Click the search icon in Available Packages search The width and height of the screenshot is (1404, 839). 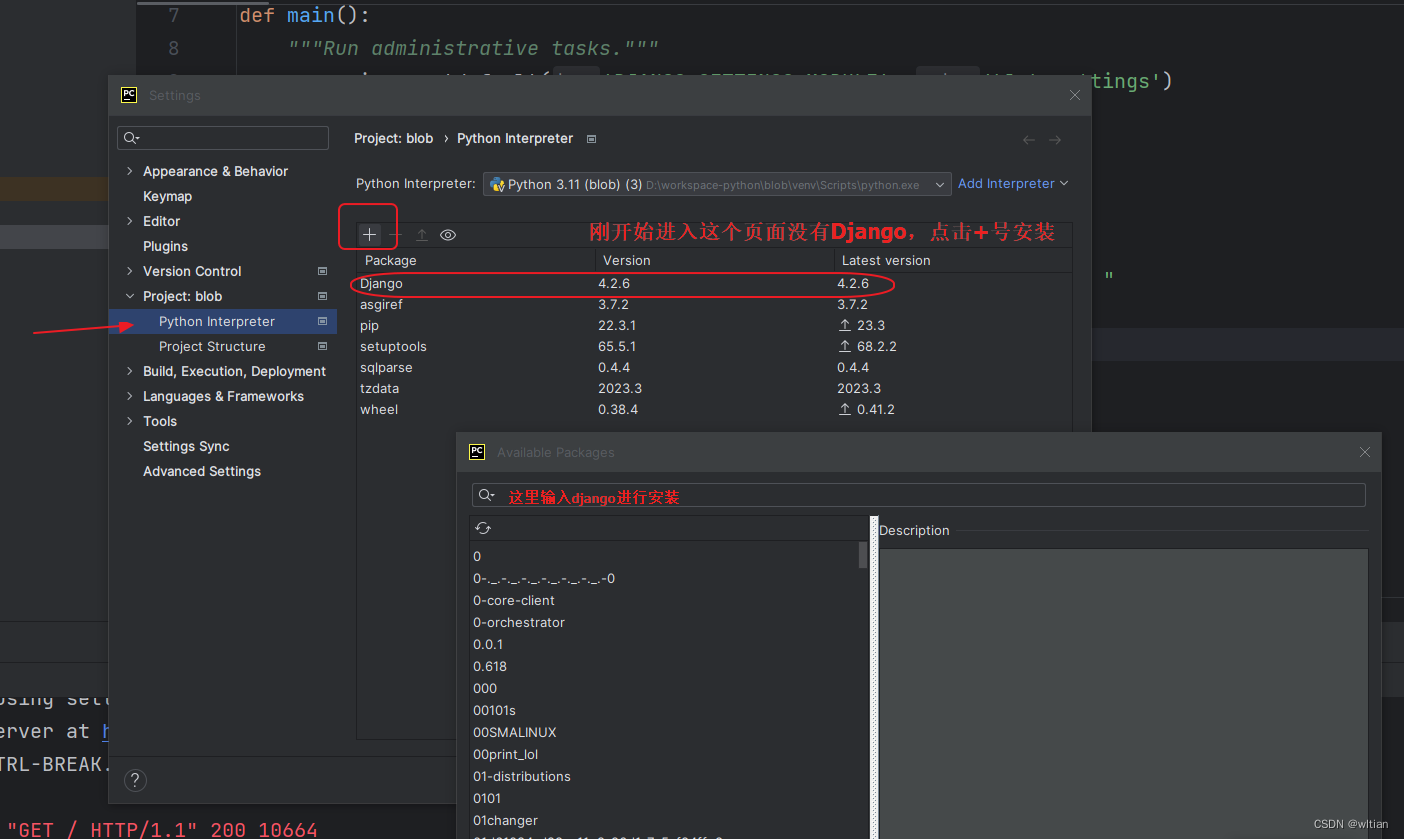pyautogui.click(x=486, y=495)
